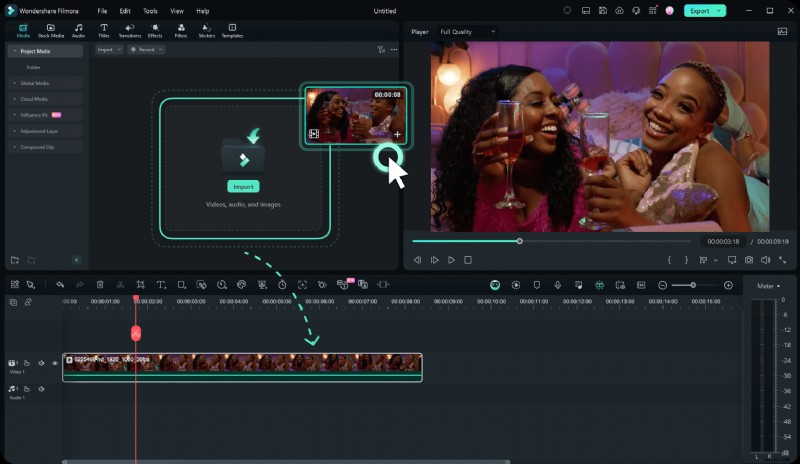800x464 pixels.
Task: Hide Video 1 track with eye icon
Action: (x=55, y=363)
